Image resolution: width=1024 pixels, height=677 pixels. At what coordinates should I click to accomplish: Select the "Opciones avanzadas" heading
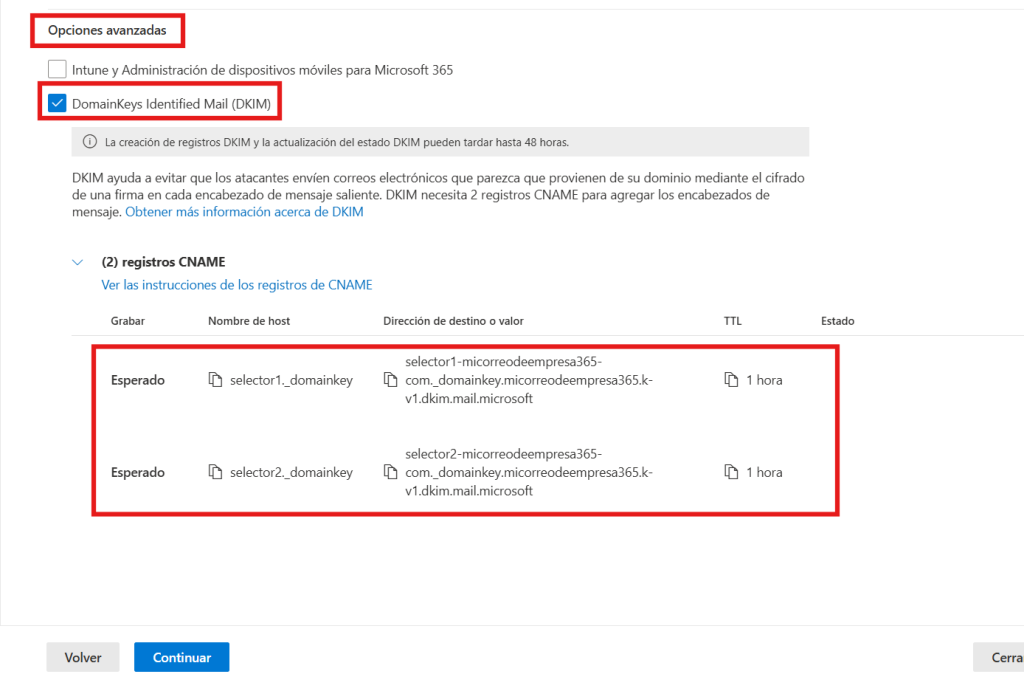(107, 31)
